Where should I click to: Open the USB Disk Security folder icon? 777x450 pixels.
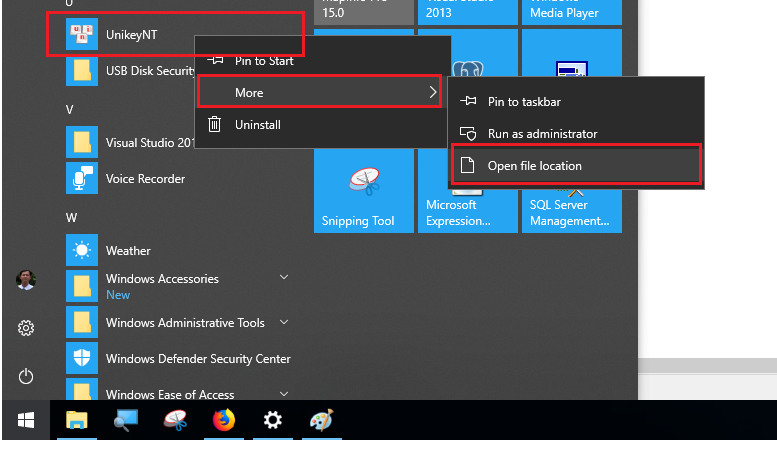click(x=82, y=70)
